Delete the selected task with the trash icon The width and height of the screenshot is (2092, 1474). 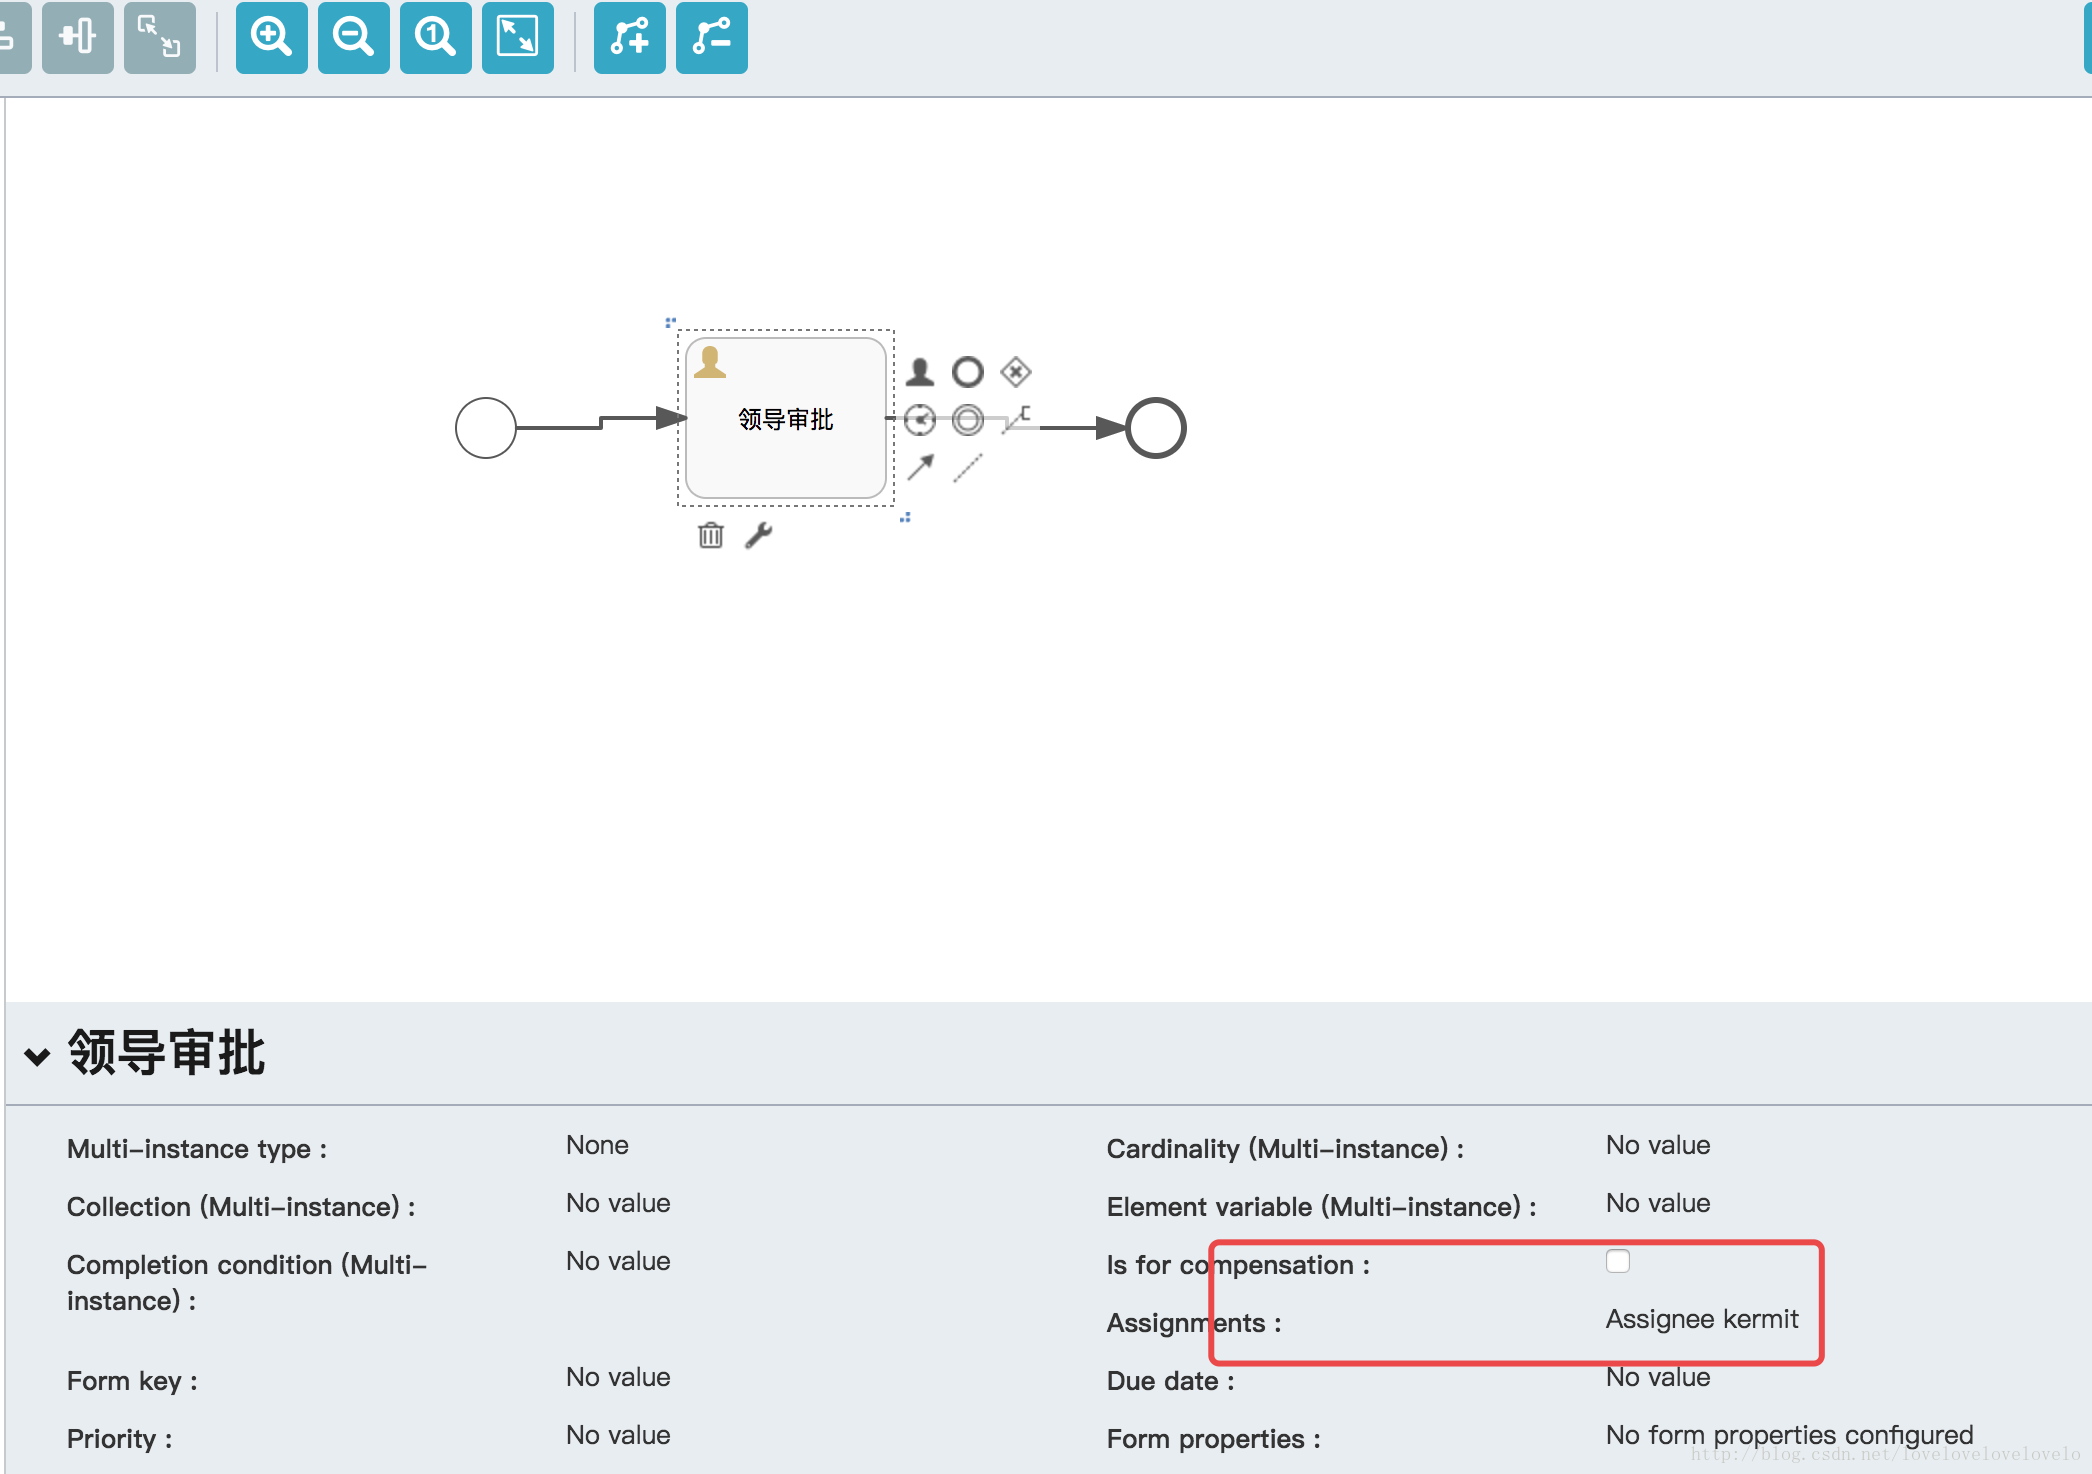point(711,535)
